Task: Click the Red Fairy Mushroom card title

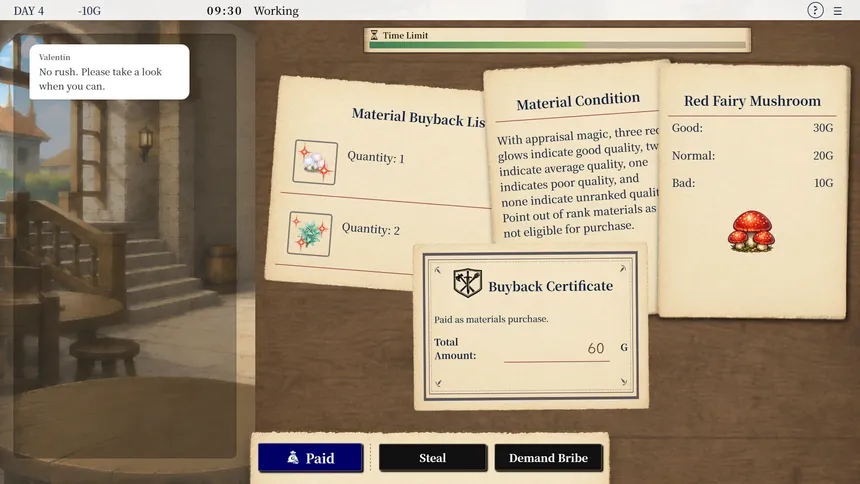Action: pyautogui.click(x=752, y=101)
